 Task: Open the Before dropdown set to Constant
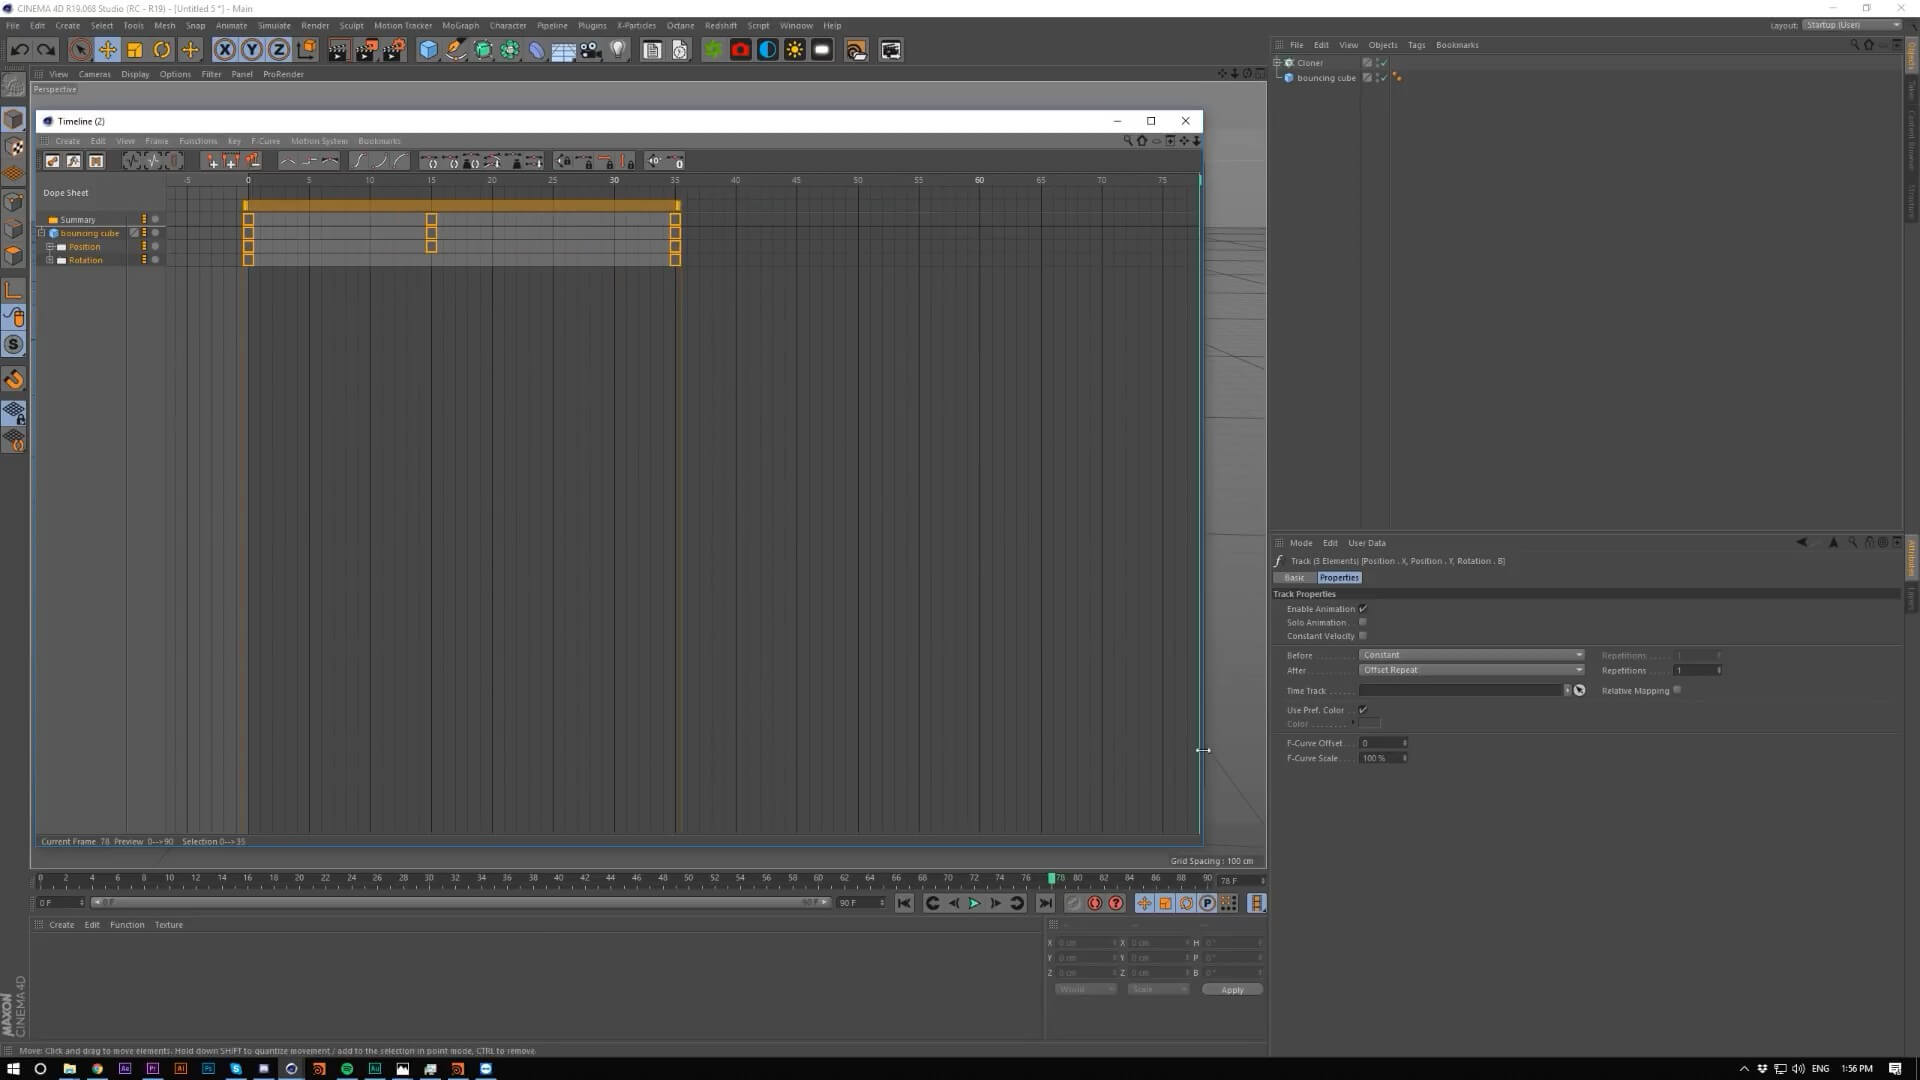pos(1471,655)
